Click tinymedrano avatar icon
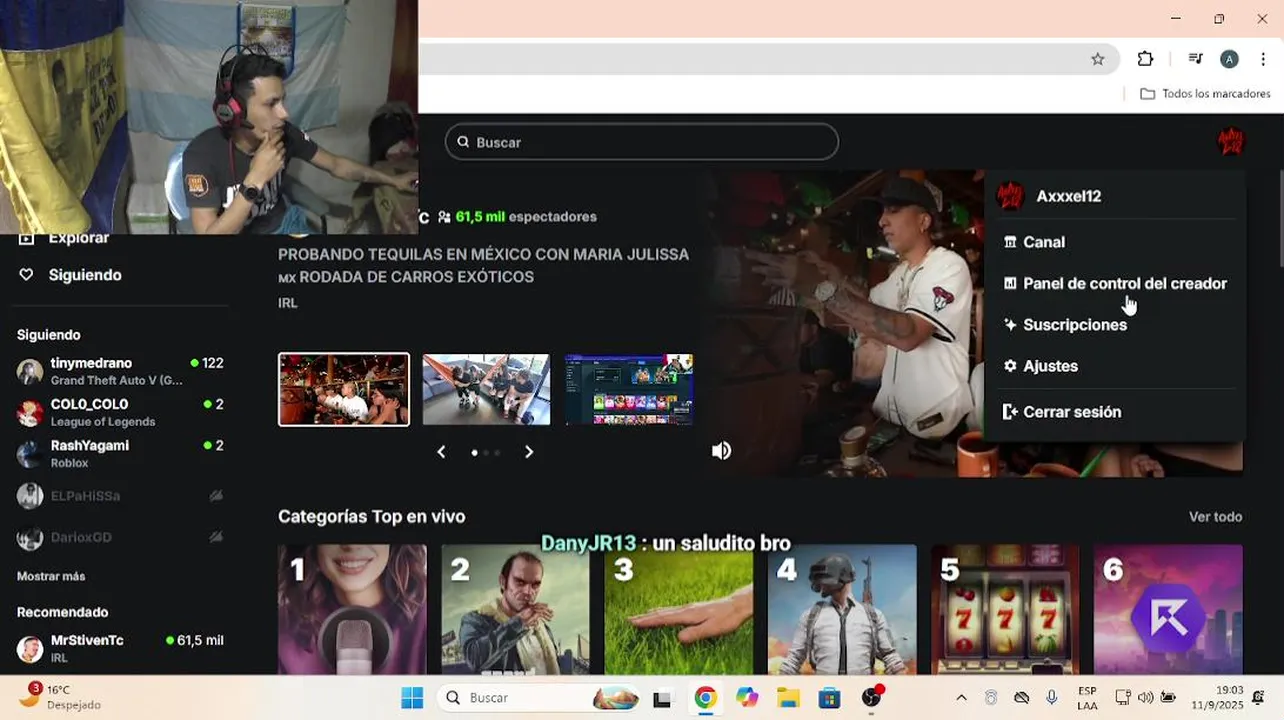This screenshot has width=1284, height=720. click(30, 372)
